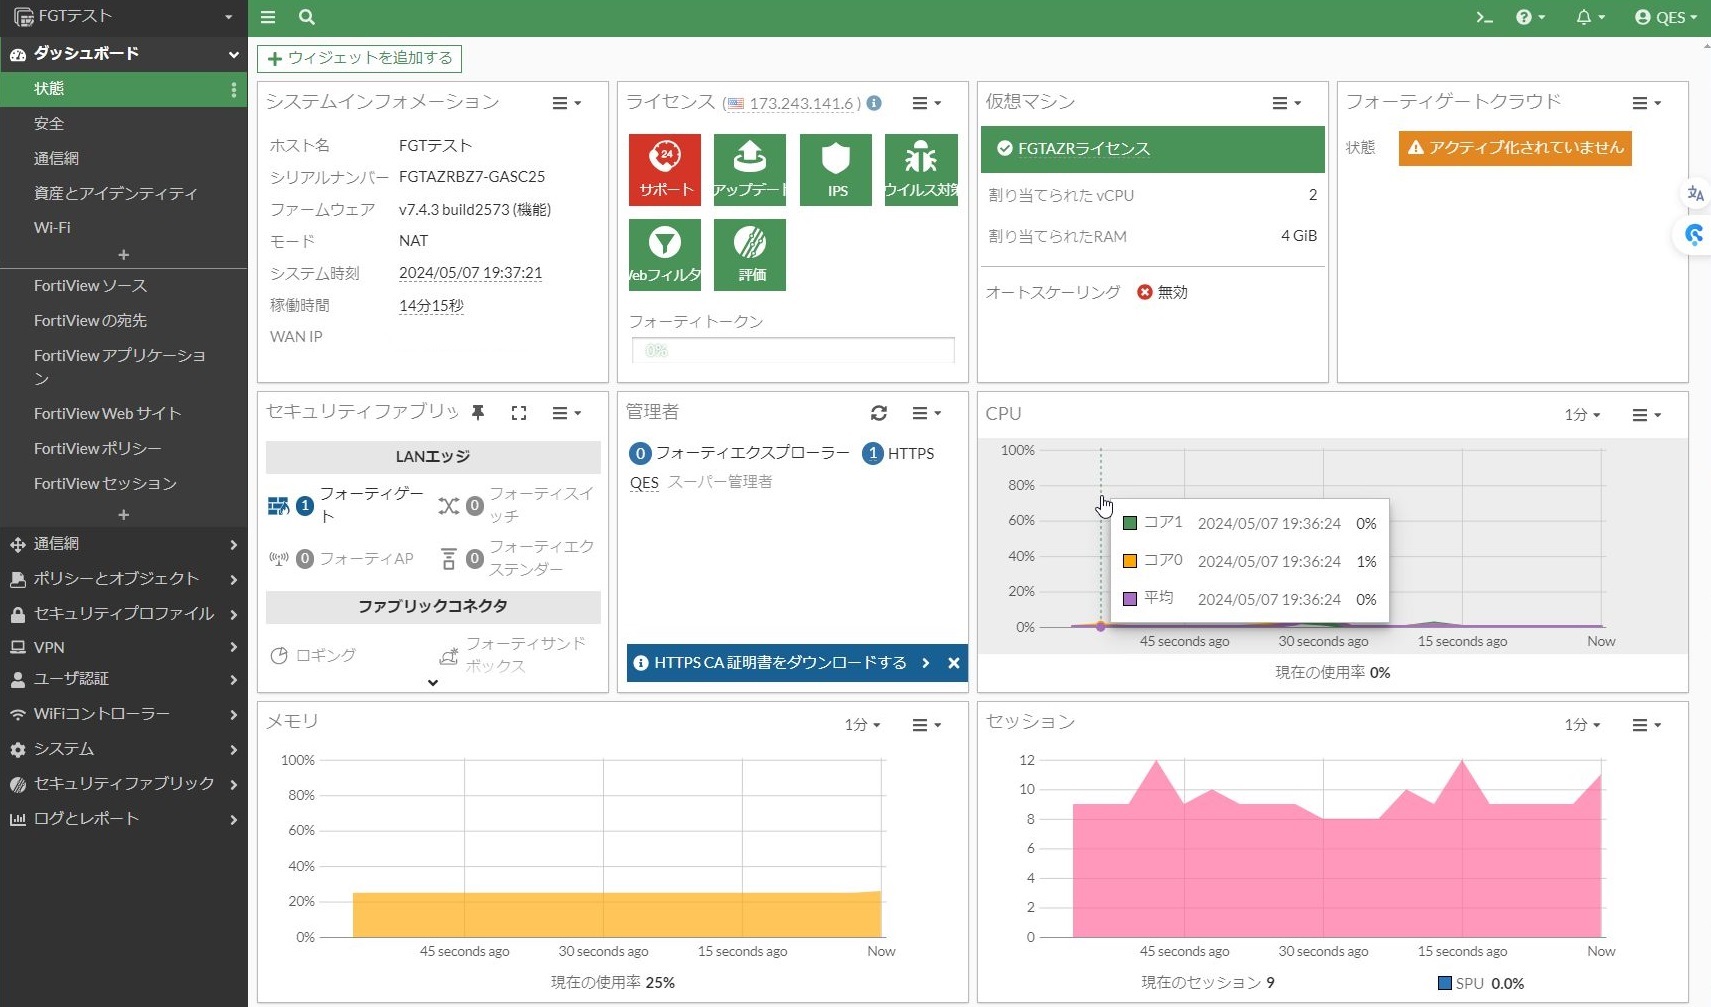Open the help question mark menu
The height and width of the screenshot is (1007, 1711).
(x=1530, y=17)
